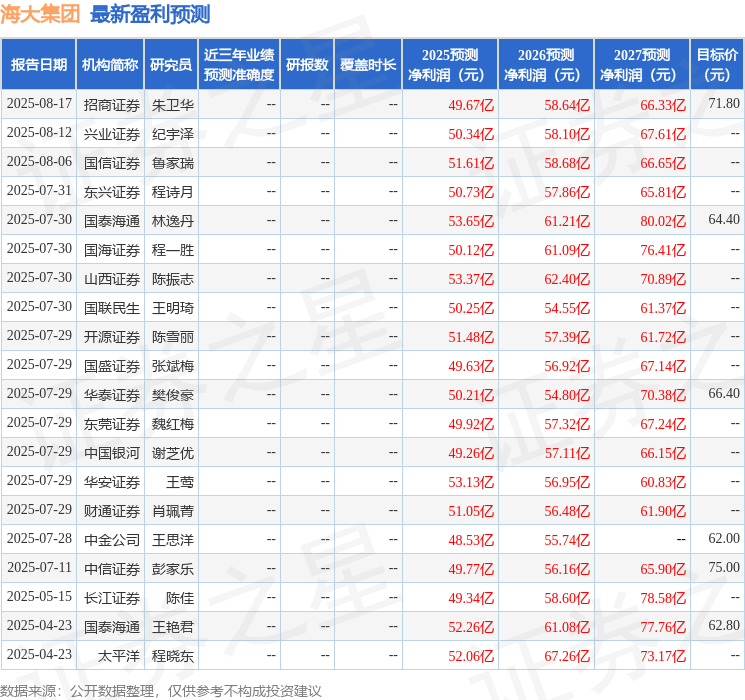This screenshot has height=700, width=745.
Task: Click the 国信证券 institution cell
Action: click(x=112, y=163)
